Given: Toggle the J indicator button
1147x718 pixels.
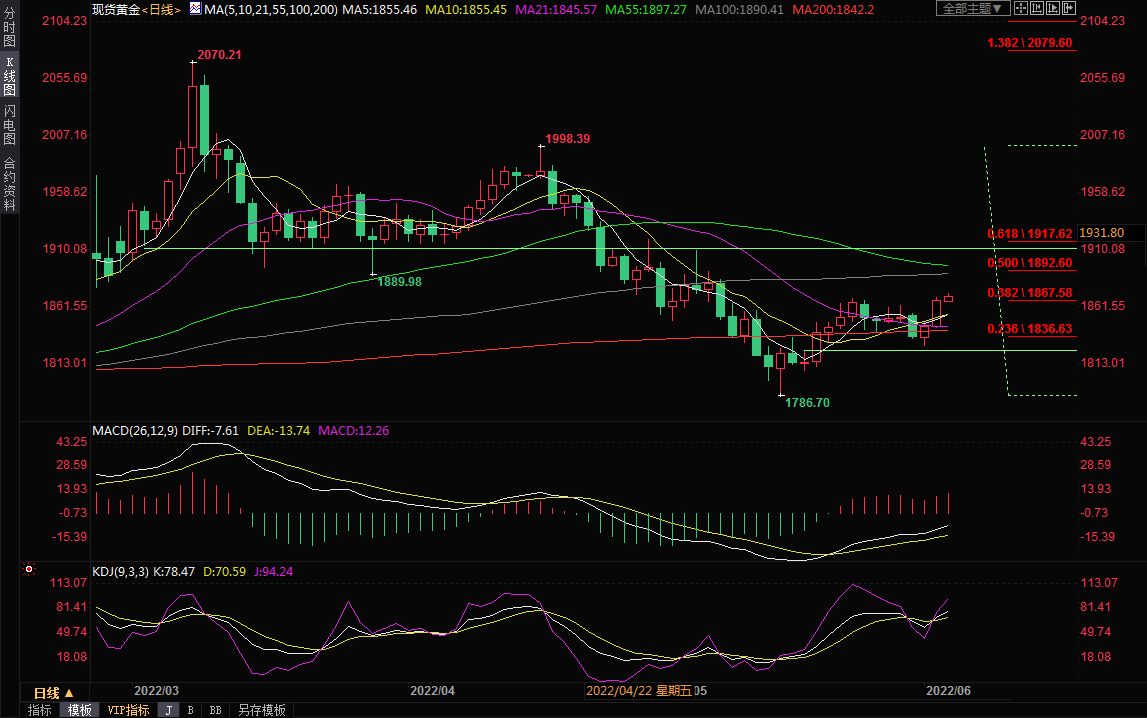Looking at the screenshot, I should (168, 710).
